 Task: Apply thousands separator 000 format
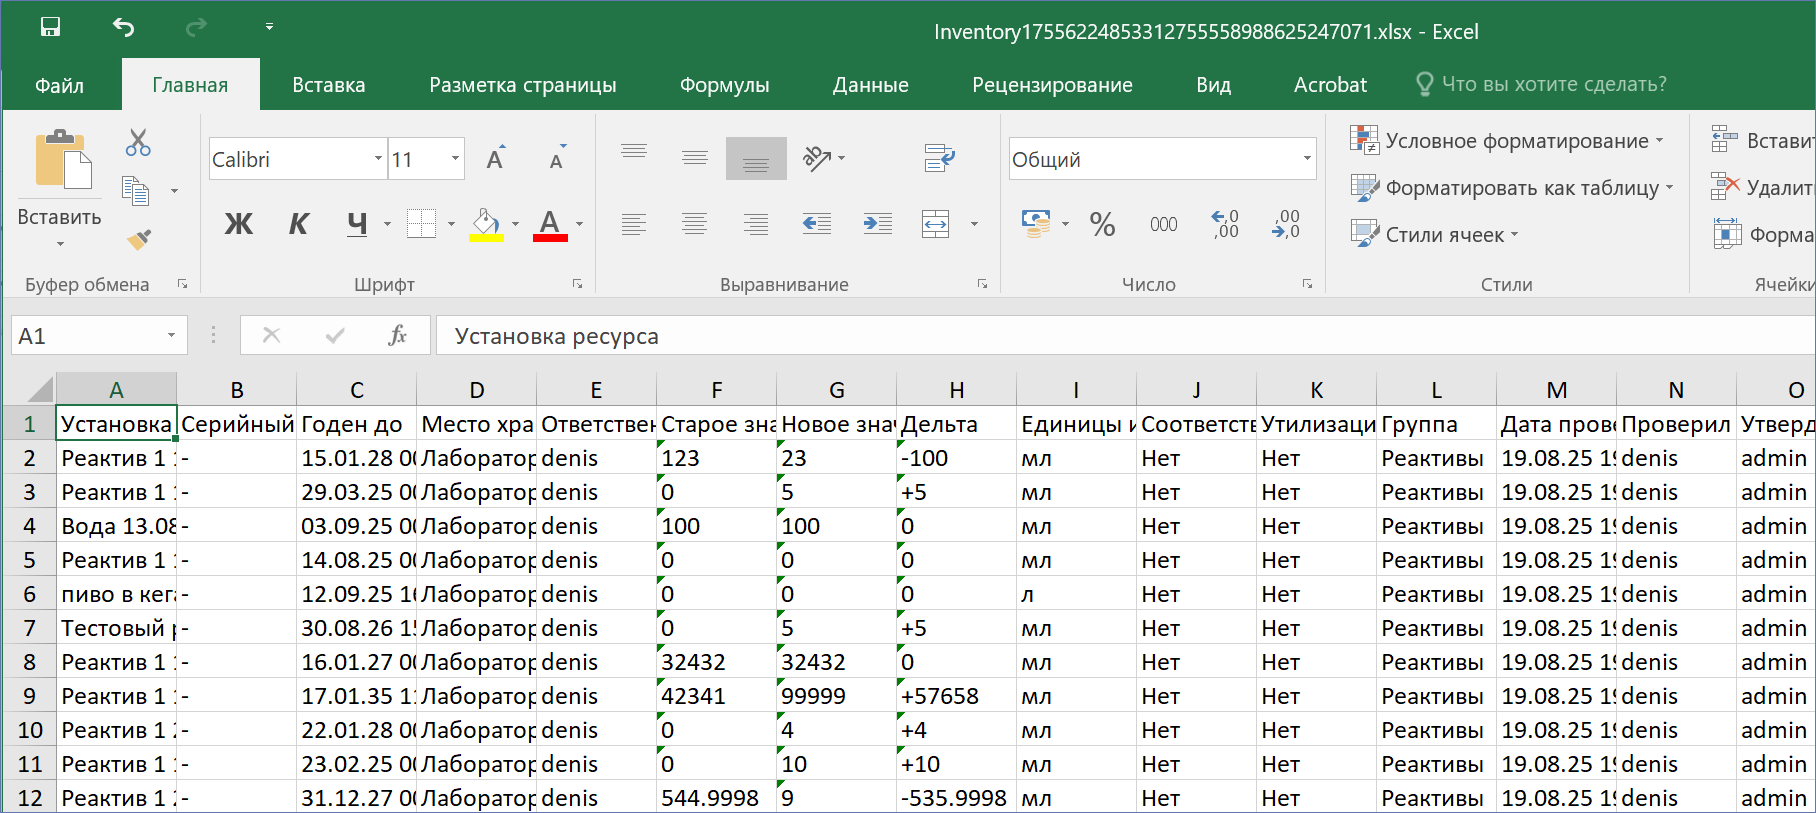[1163, 224]
